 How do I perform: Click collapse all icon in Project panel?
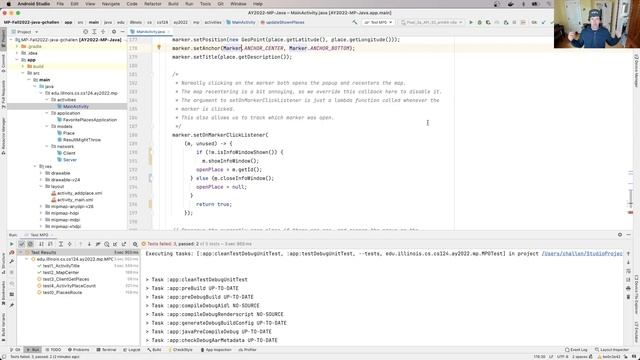click(103, 31)
